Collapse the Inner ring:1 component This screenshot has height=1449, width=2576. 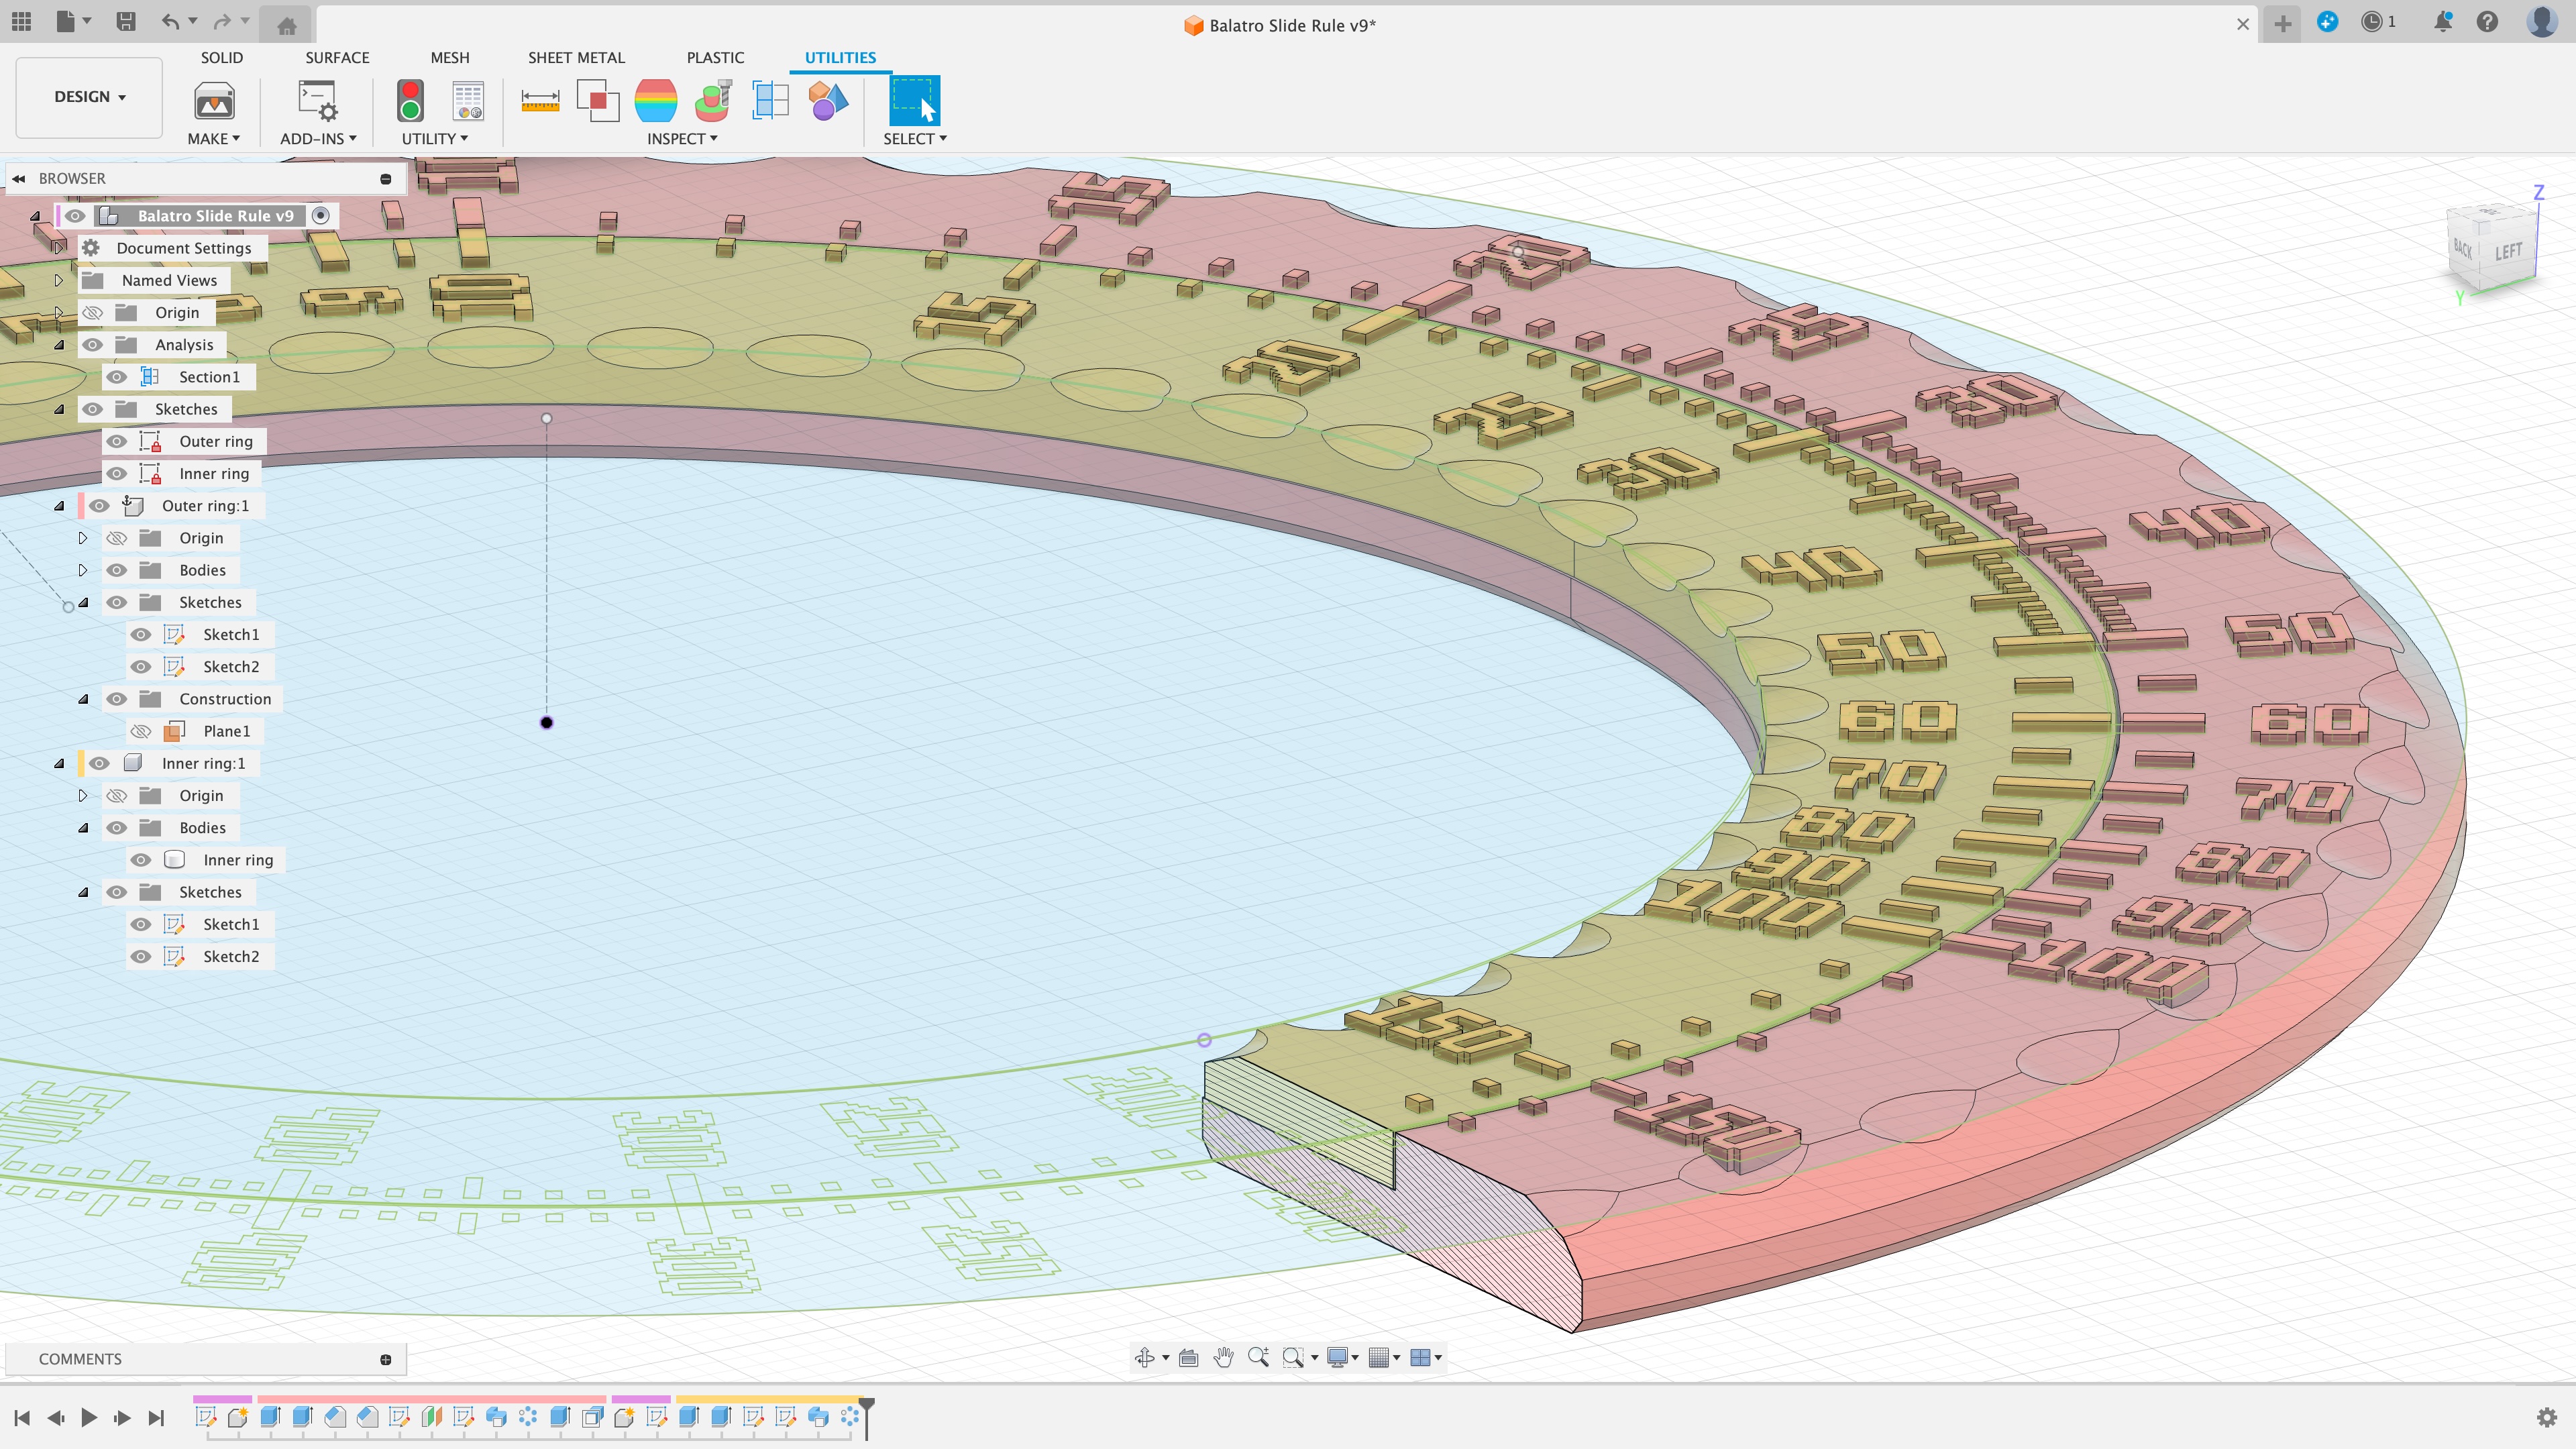point(59,763)
